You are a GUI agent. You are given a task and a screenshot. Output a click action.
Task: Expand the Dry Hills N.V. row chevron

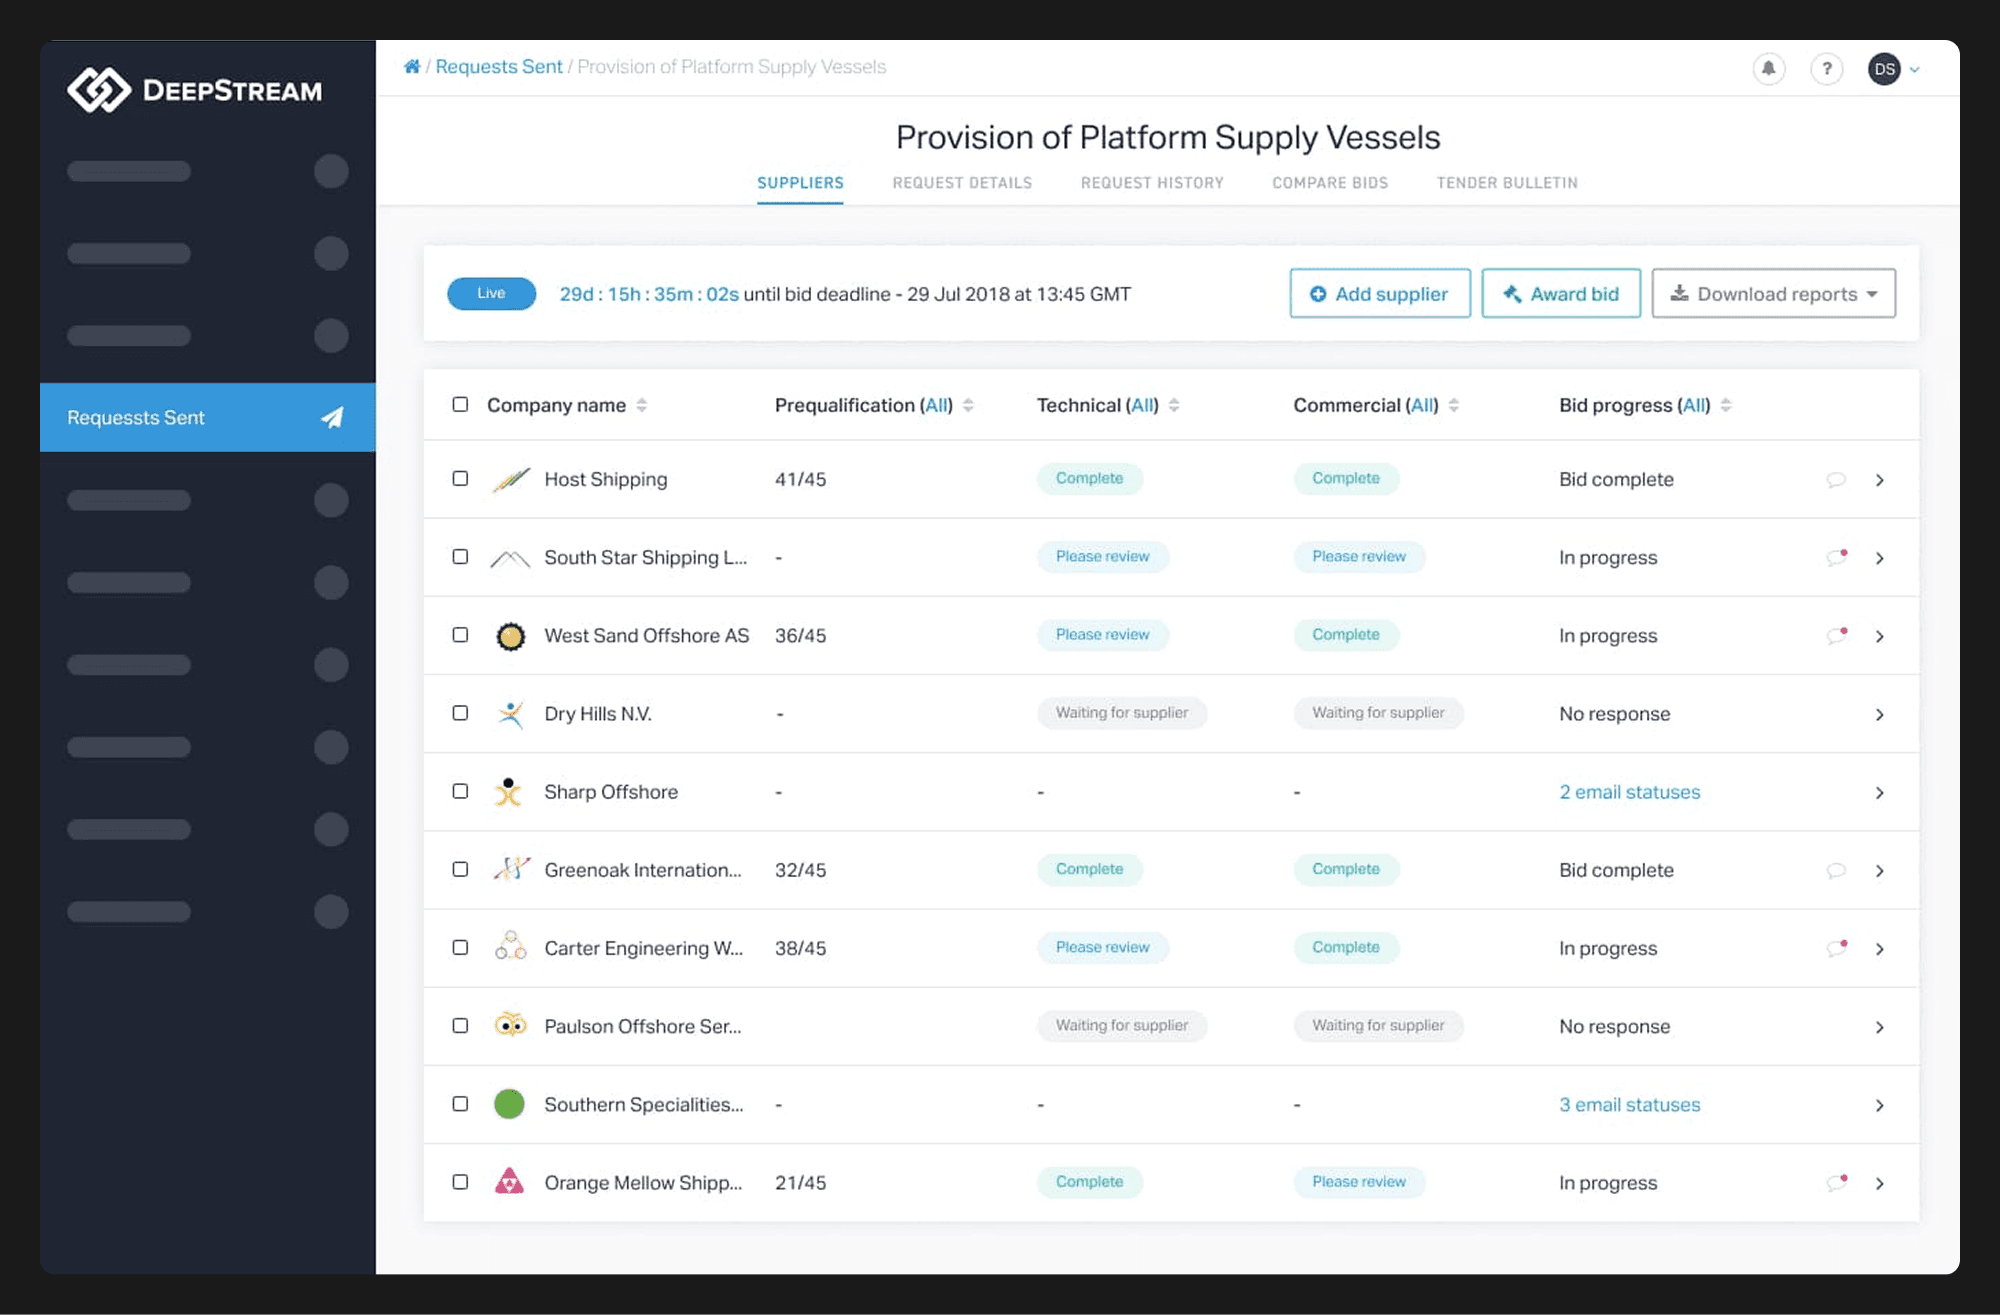tap(1880, 714)
